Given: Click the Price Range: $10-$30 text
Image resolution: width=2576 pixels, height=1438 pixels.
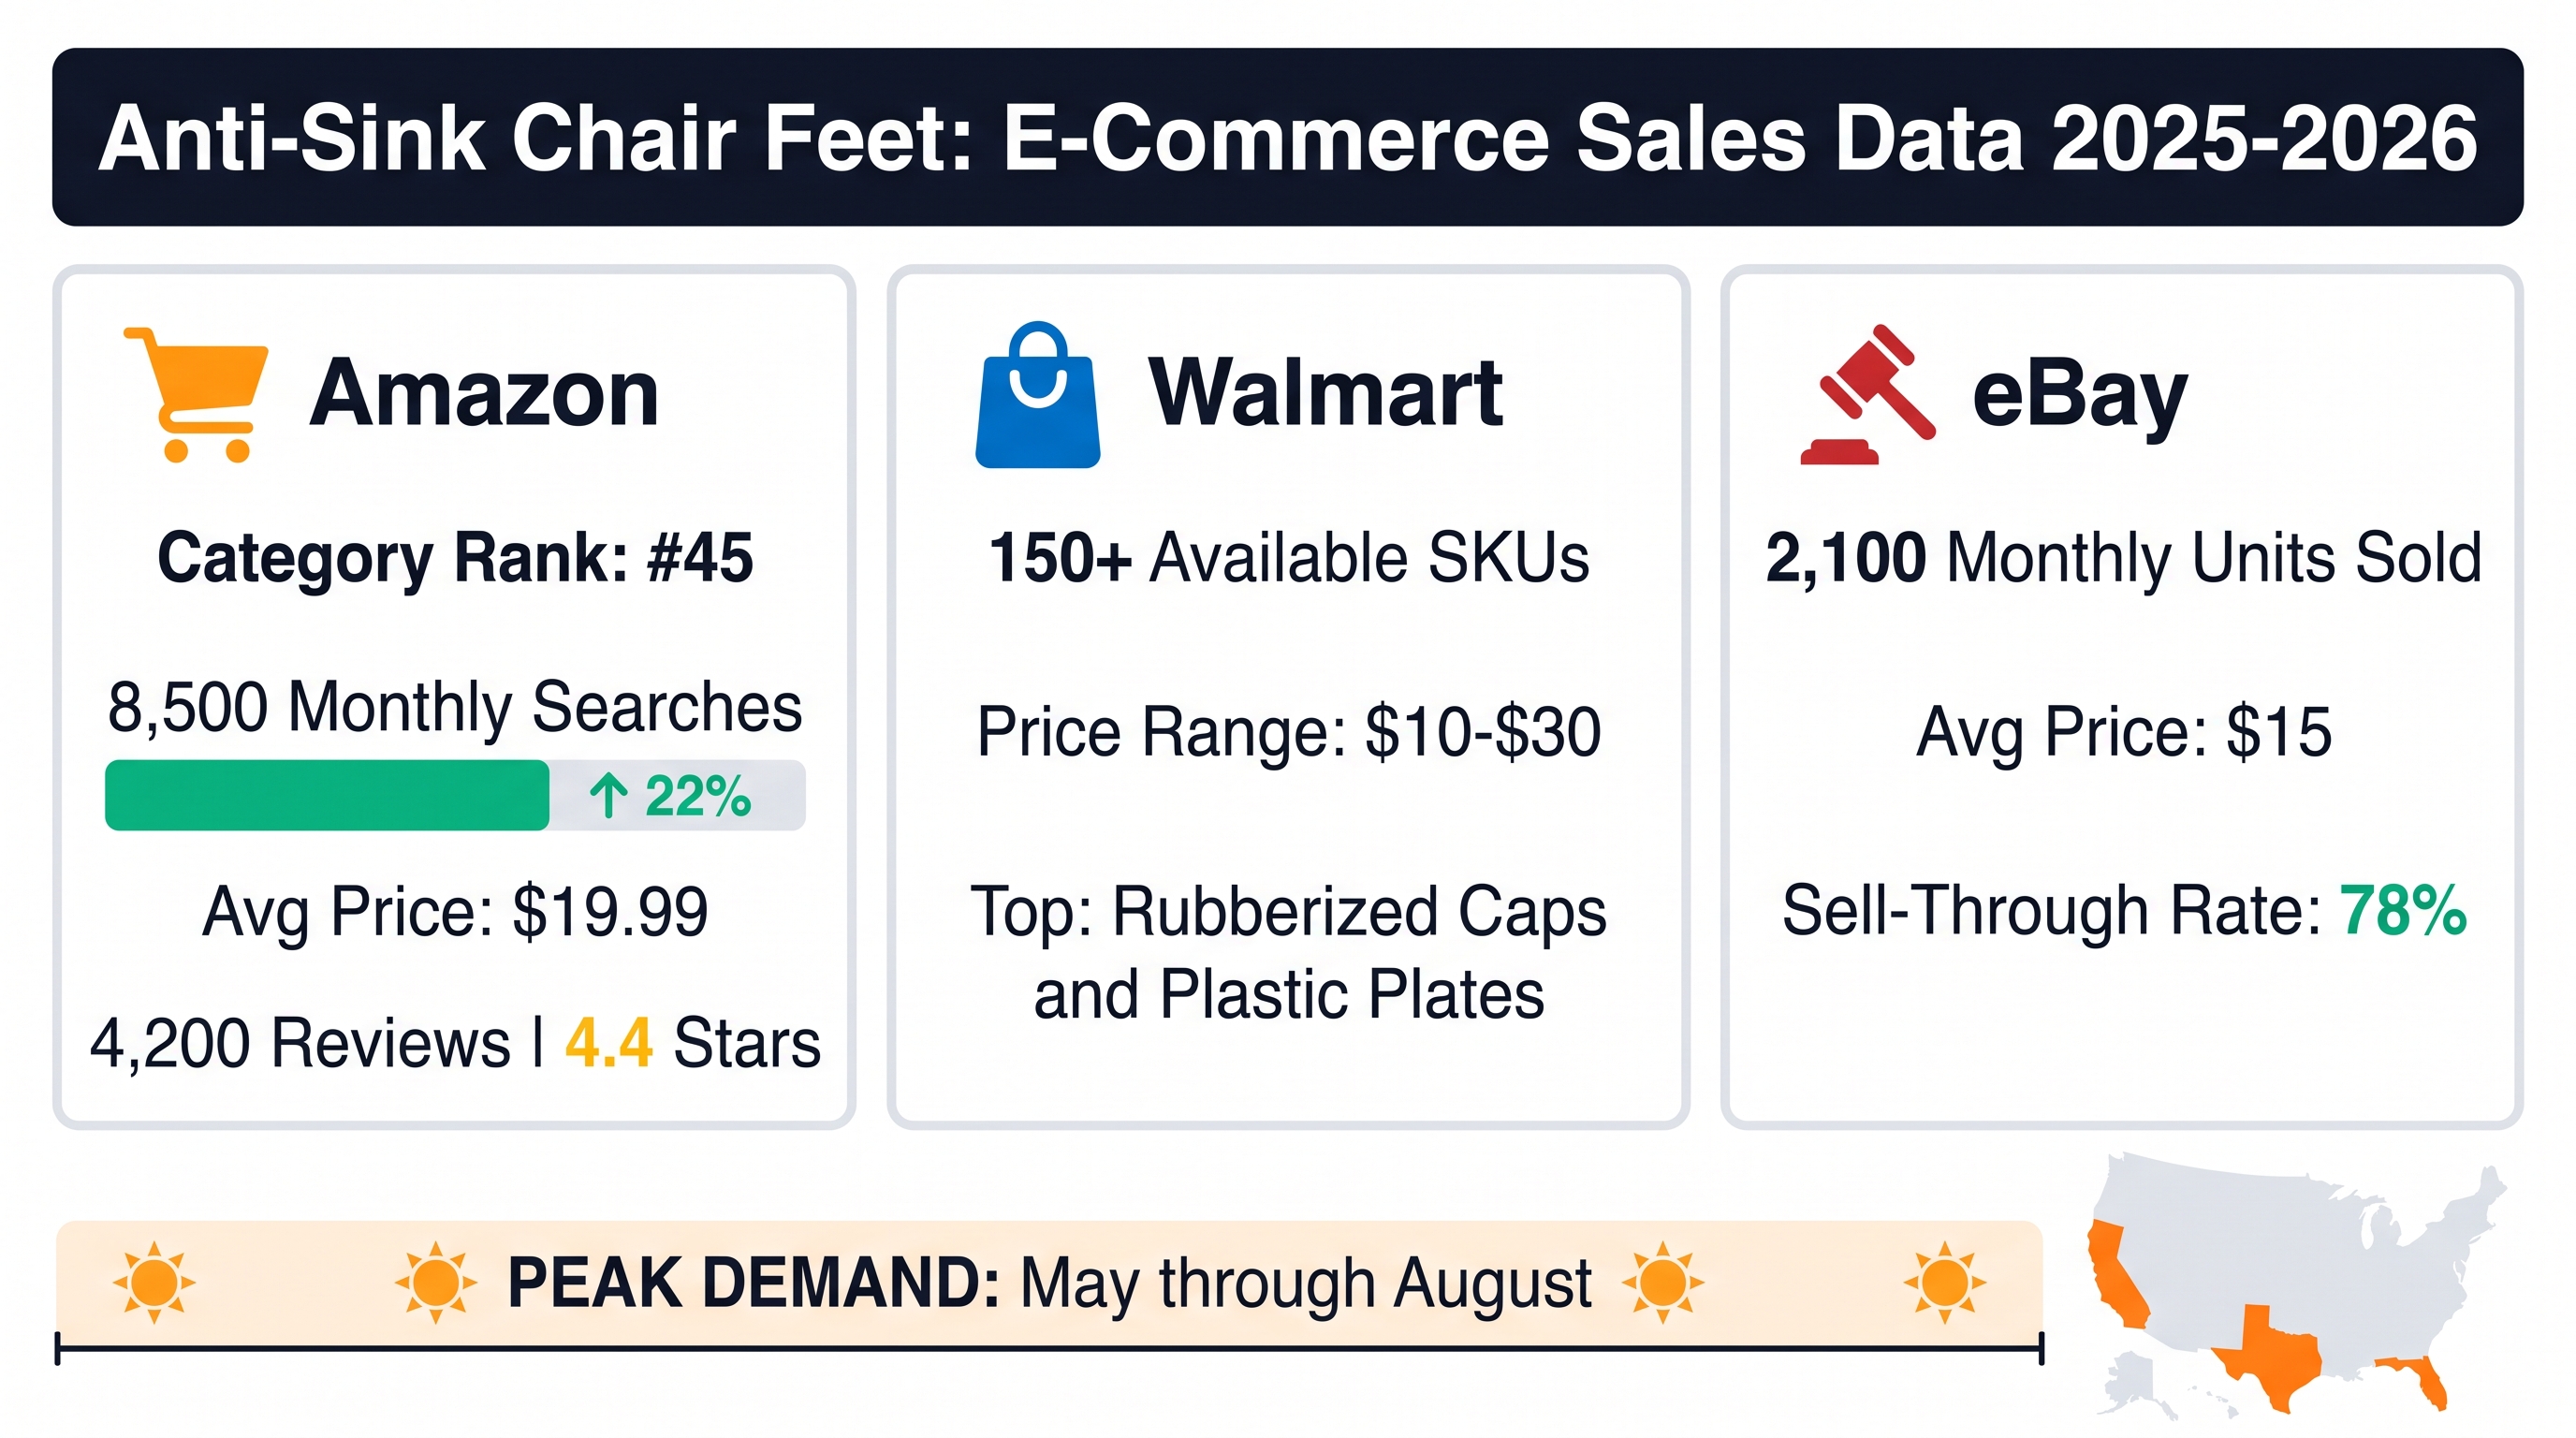Looking at the screenshot, I should pyautogui.click(x=1289, y=732).
